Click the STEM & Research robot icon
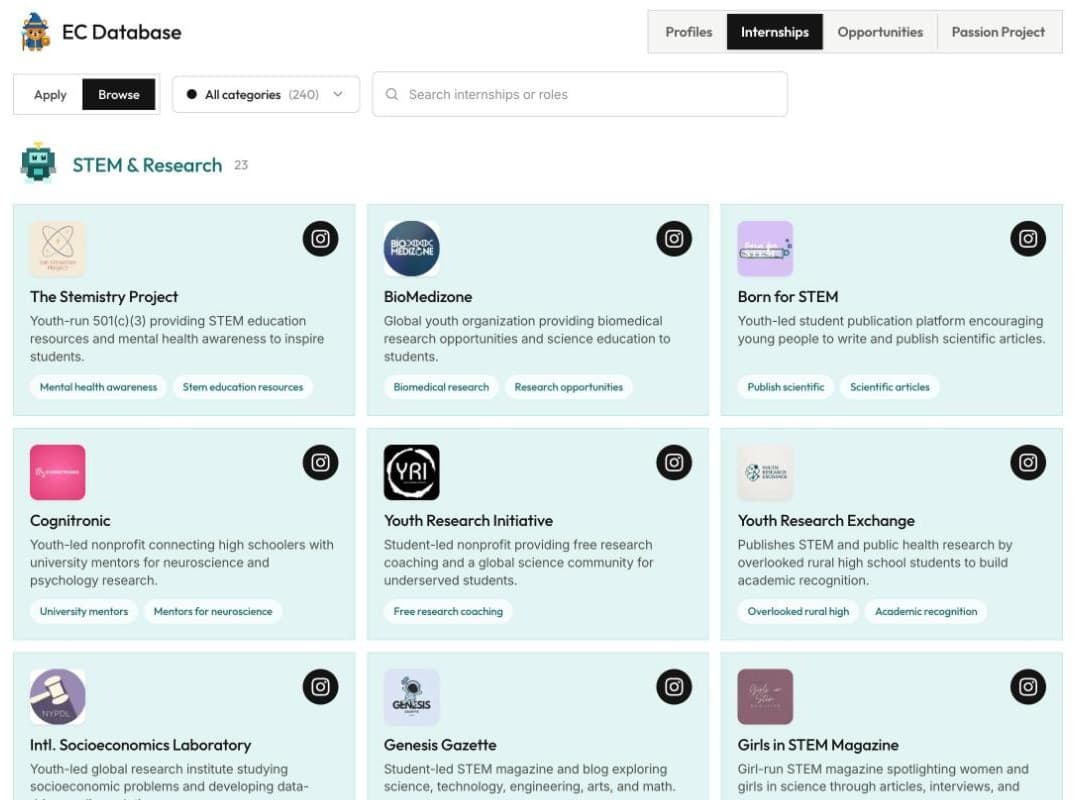The image size is (1076, 800). click(x=38, y=163)
